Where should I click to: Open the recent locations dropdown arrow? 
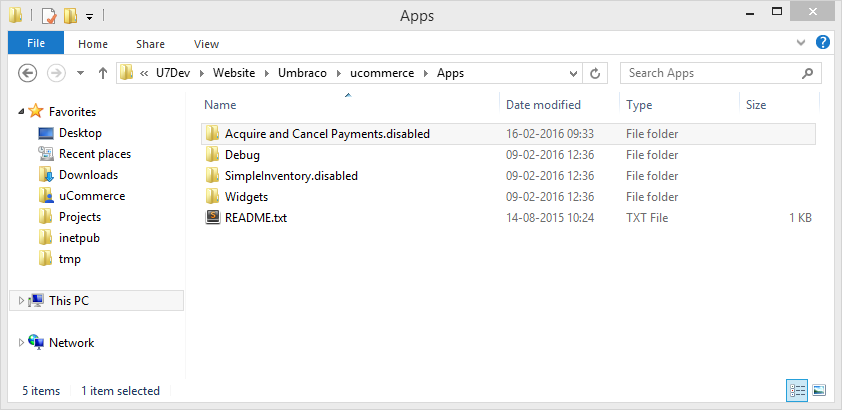[81, 73]
